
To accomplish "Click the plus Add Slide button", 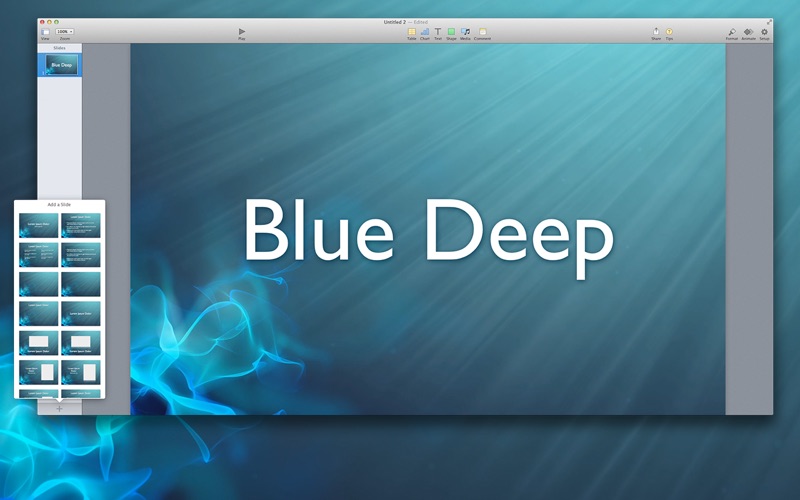I will pos(59,408).
